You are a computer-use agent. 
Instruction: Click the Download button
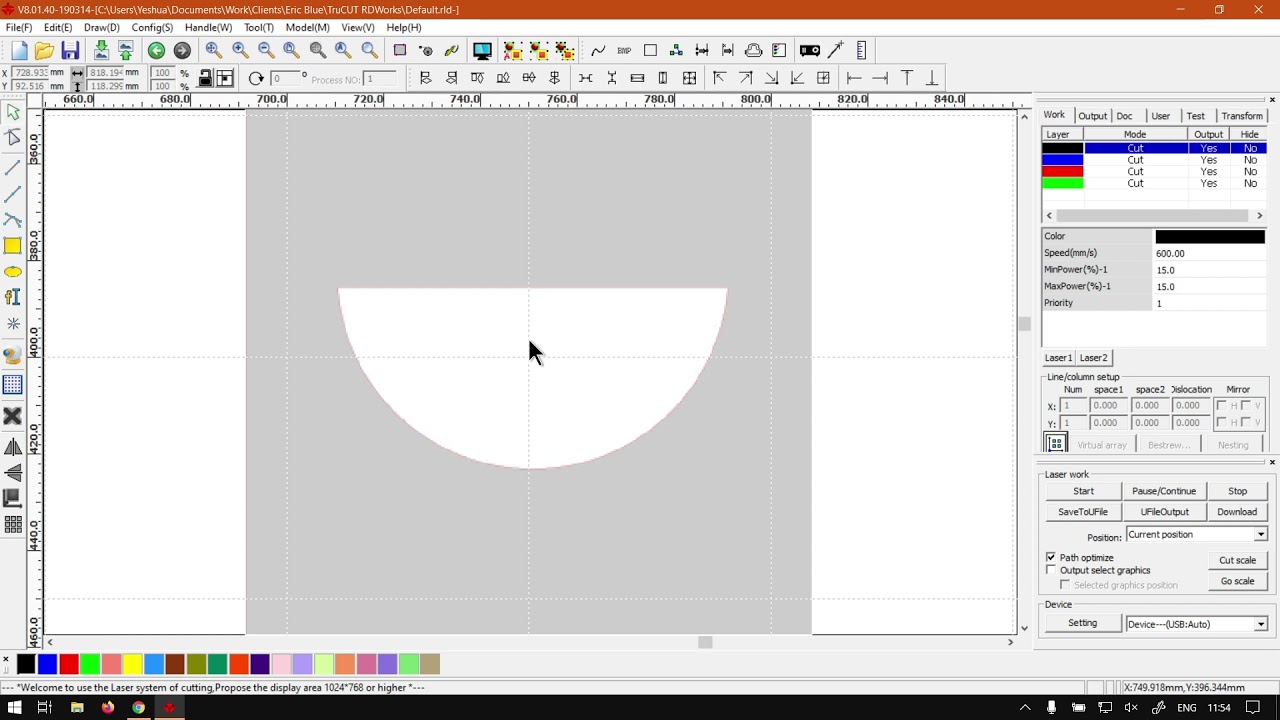pos(1237,512)
